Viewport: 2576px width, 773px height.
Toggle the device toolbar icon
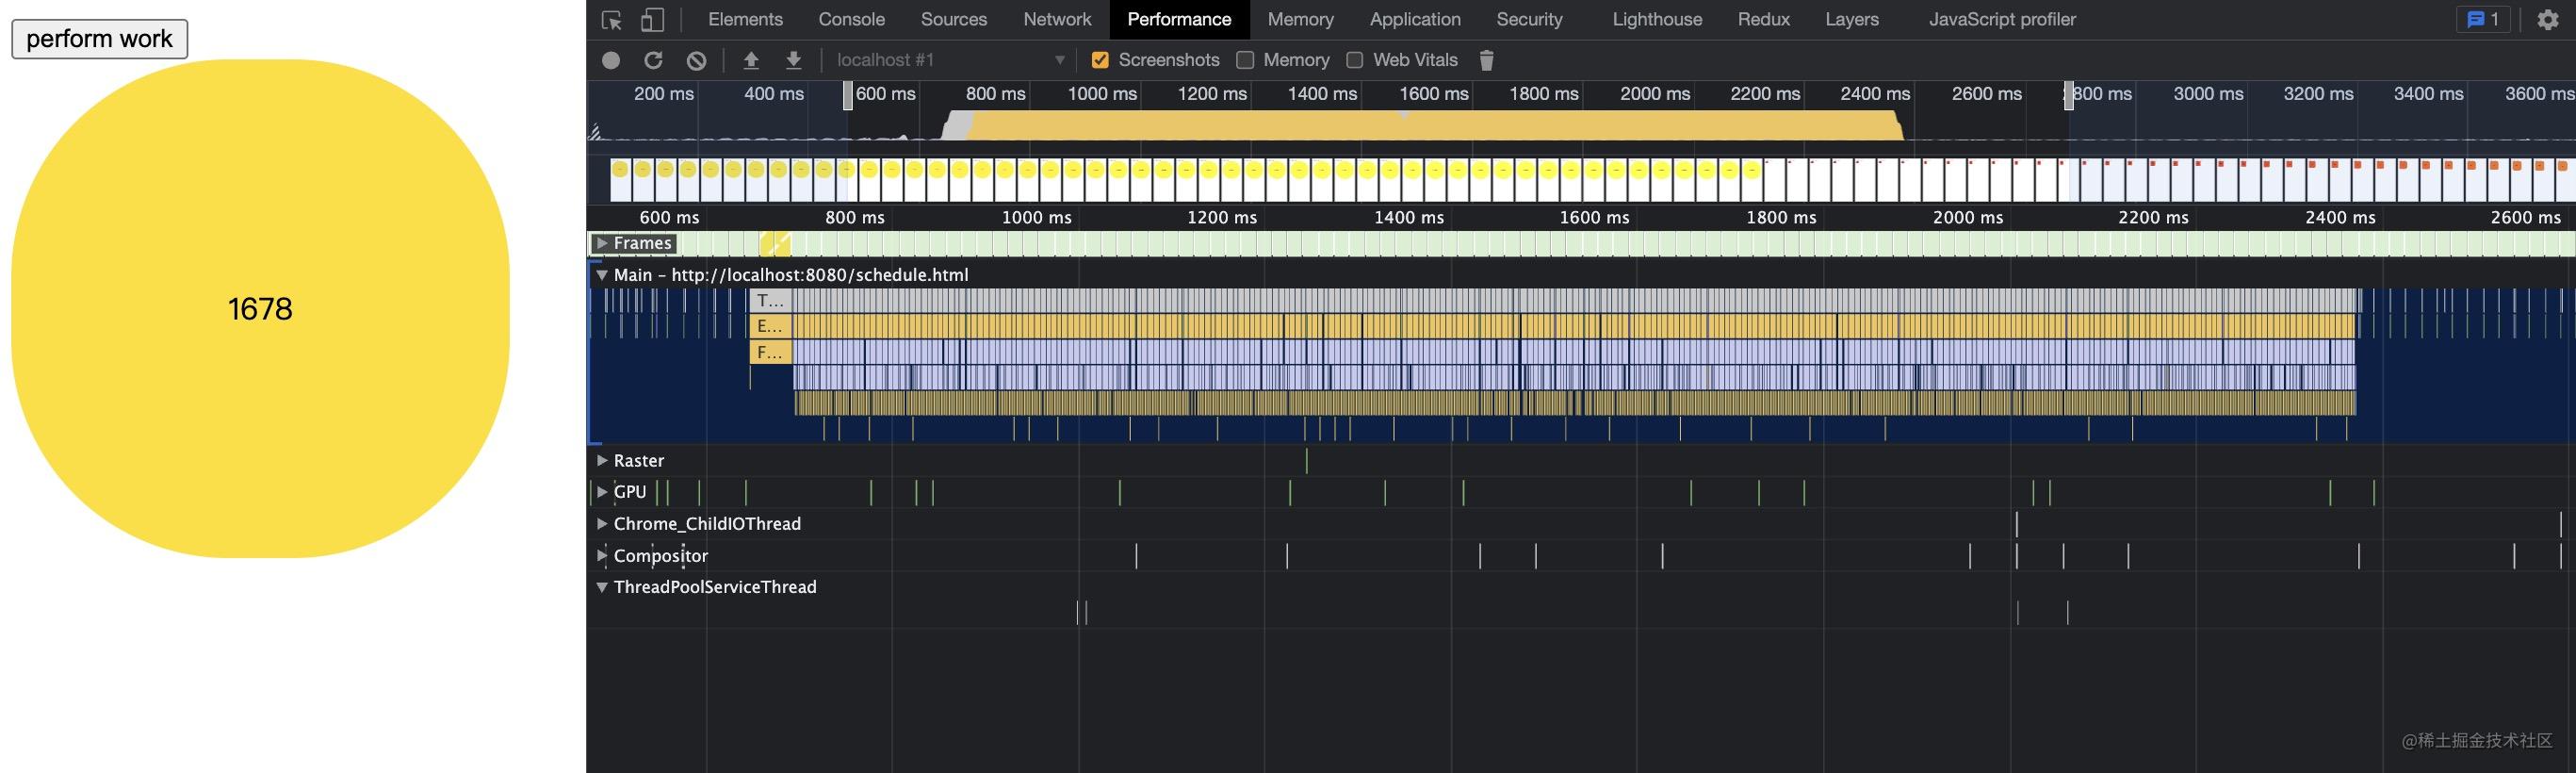[652, 20]
